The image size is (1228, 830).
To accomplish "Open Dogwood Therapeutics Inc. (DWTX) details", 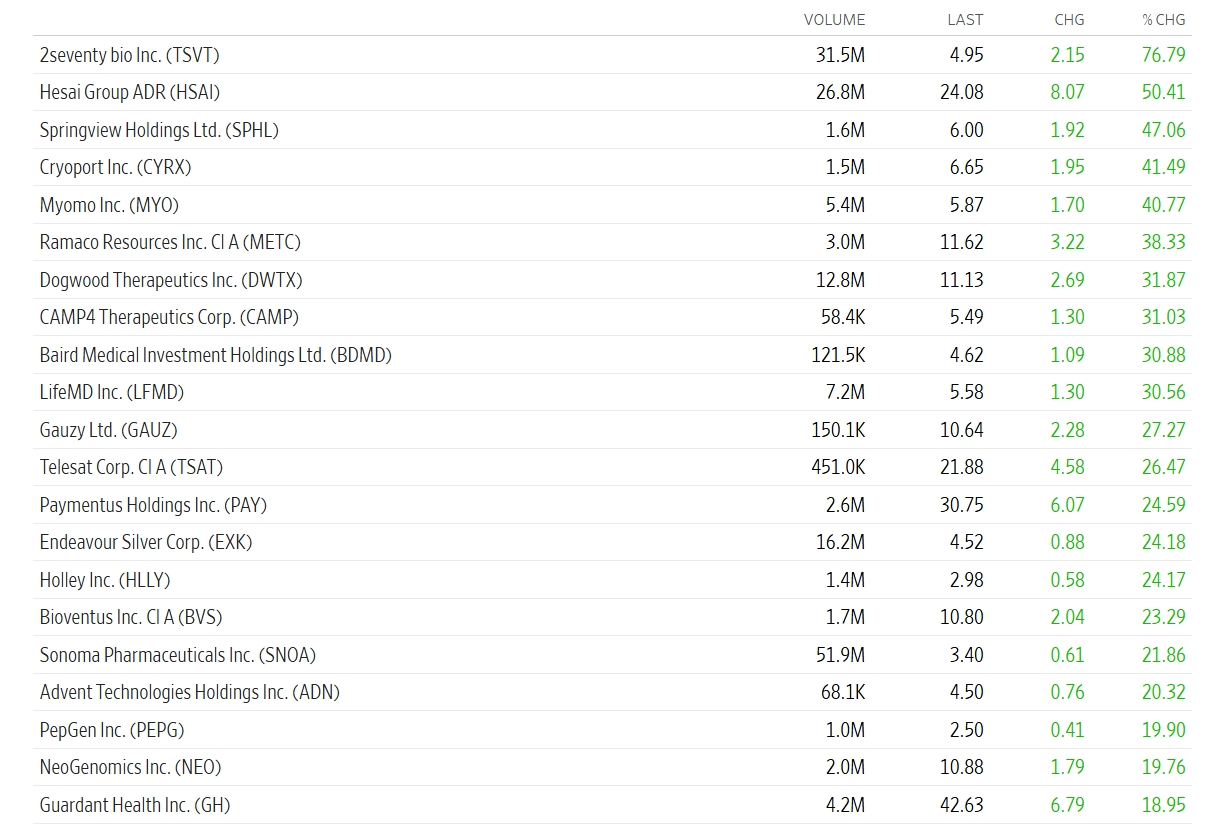I will tap(170, 280).
